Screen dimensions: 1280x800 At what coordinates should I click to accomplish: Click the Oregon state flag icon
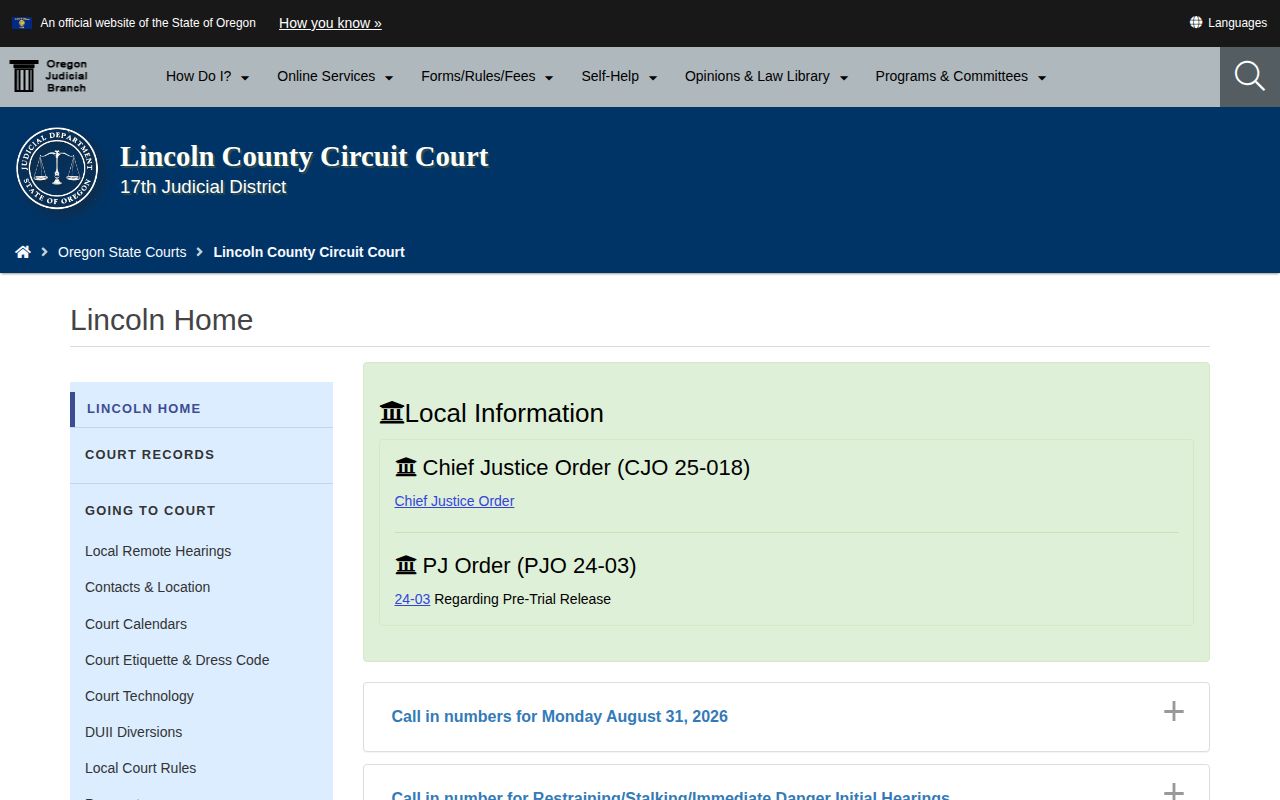22,23
